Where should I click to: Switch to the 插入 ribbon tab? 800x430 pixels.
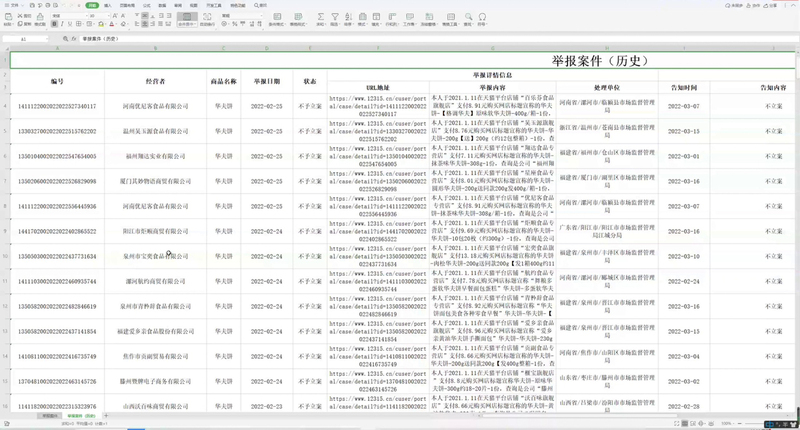tap(108, 5)
